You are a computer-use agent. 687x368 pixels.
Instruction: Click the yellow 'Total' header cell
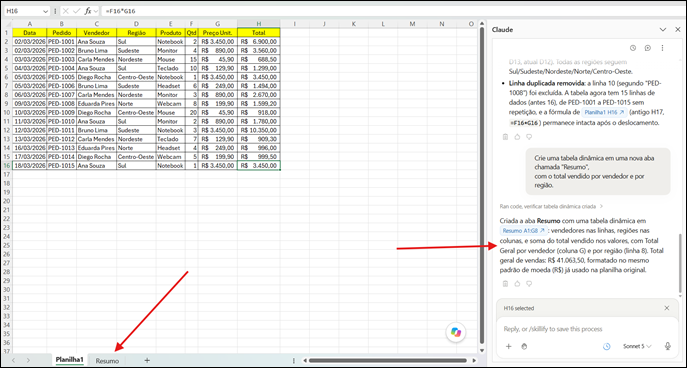point(259,32)
